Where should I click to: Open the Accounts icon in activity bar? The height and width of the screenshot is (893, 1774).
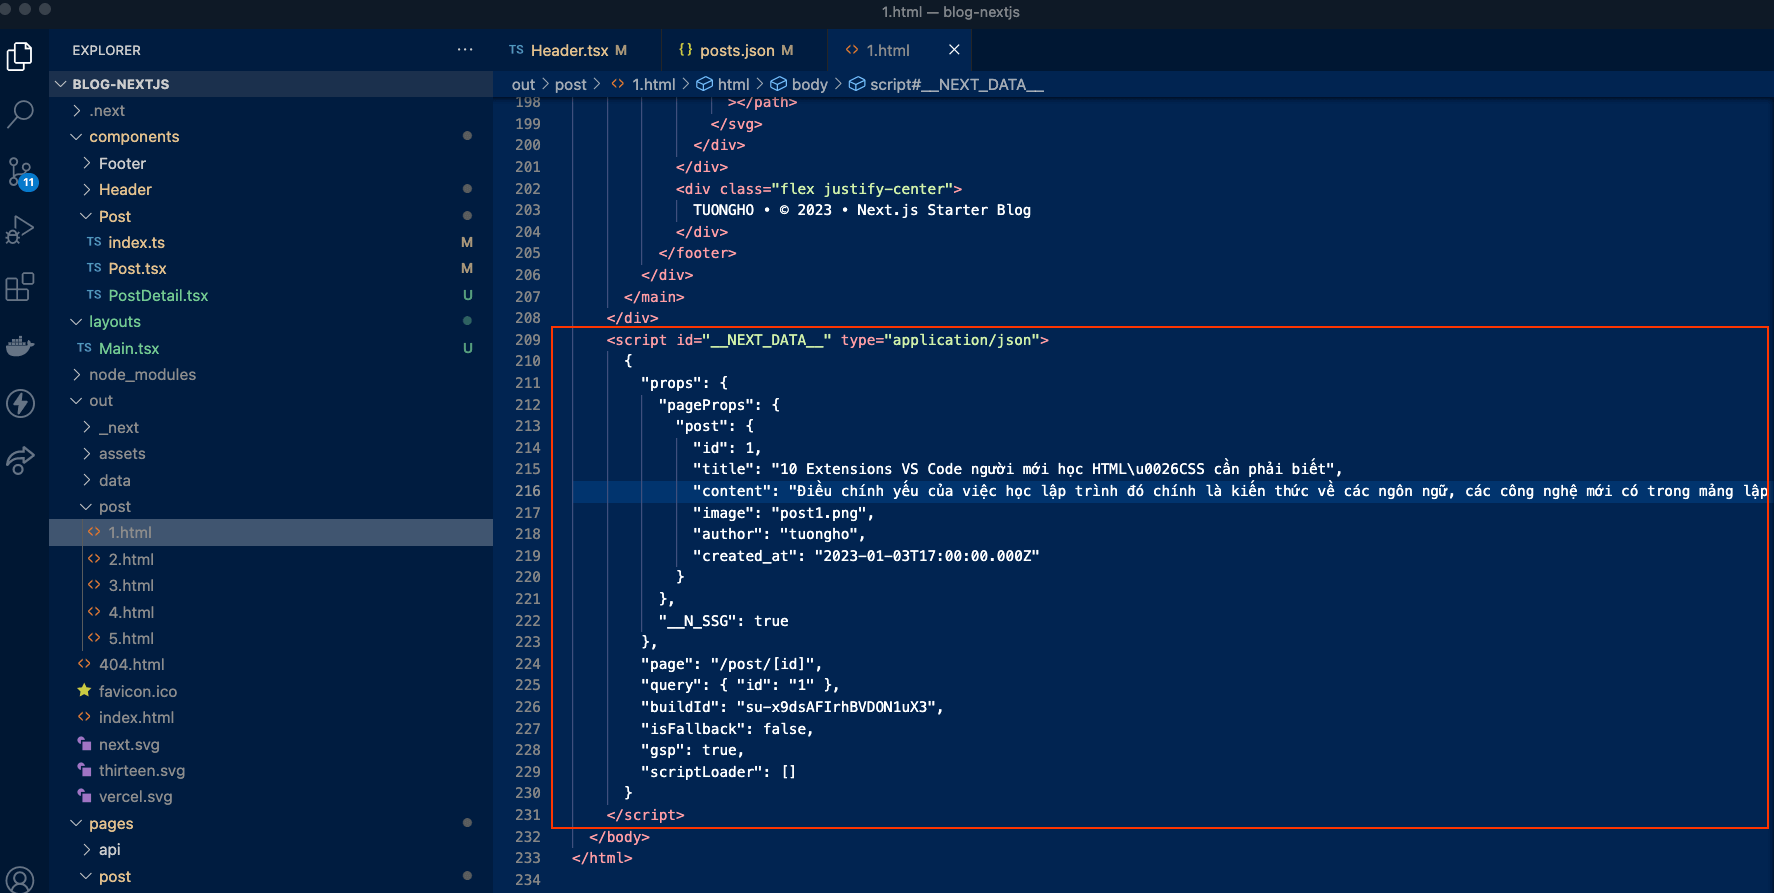pyautogui.click(x=20, y=880)
